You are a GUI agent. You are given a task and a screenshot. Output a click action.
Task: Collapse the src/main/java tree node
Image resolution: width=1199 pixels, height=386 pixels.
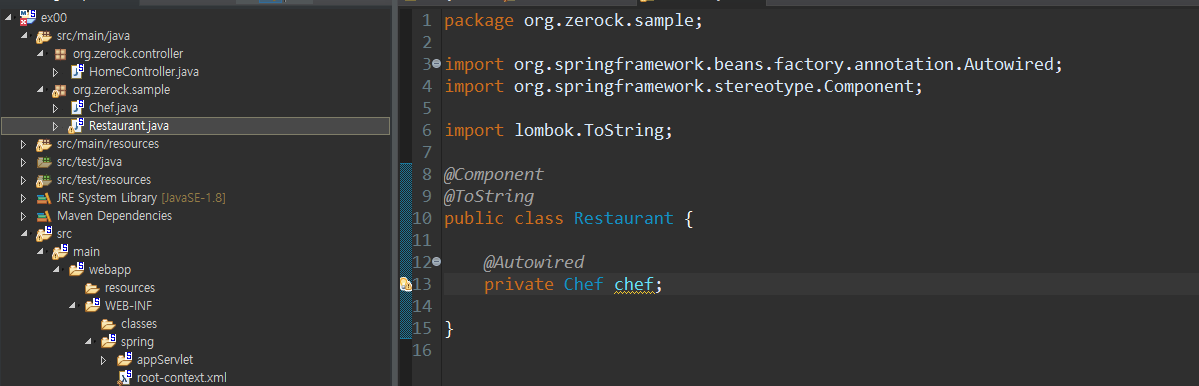[x=24, y=36]
